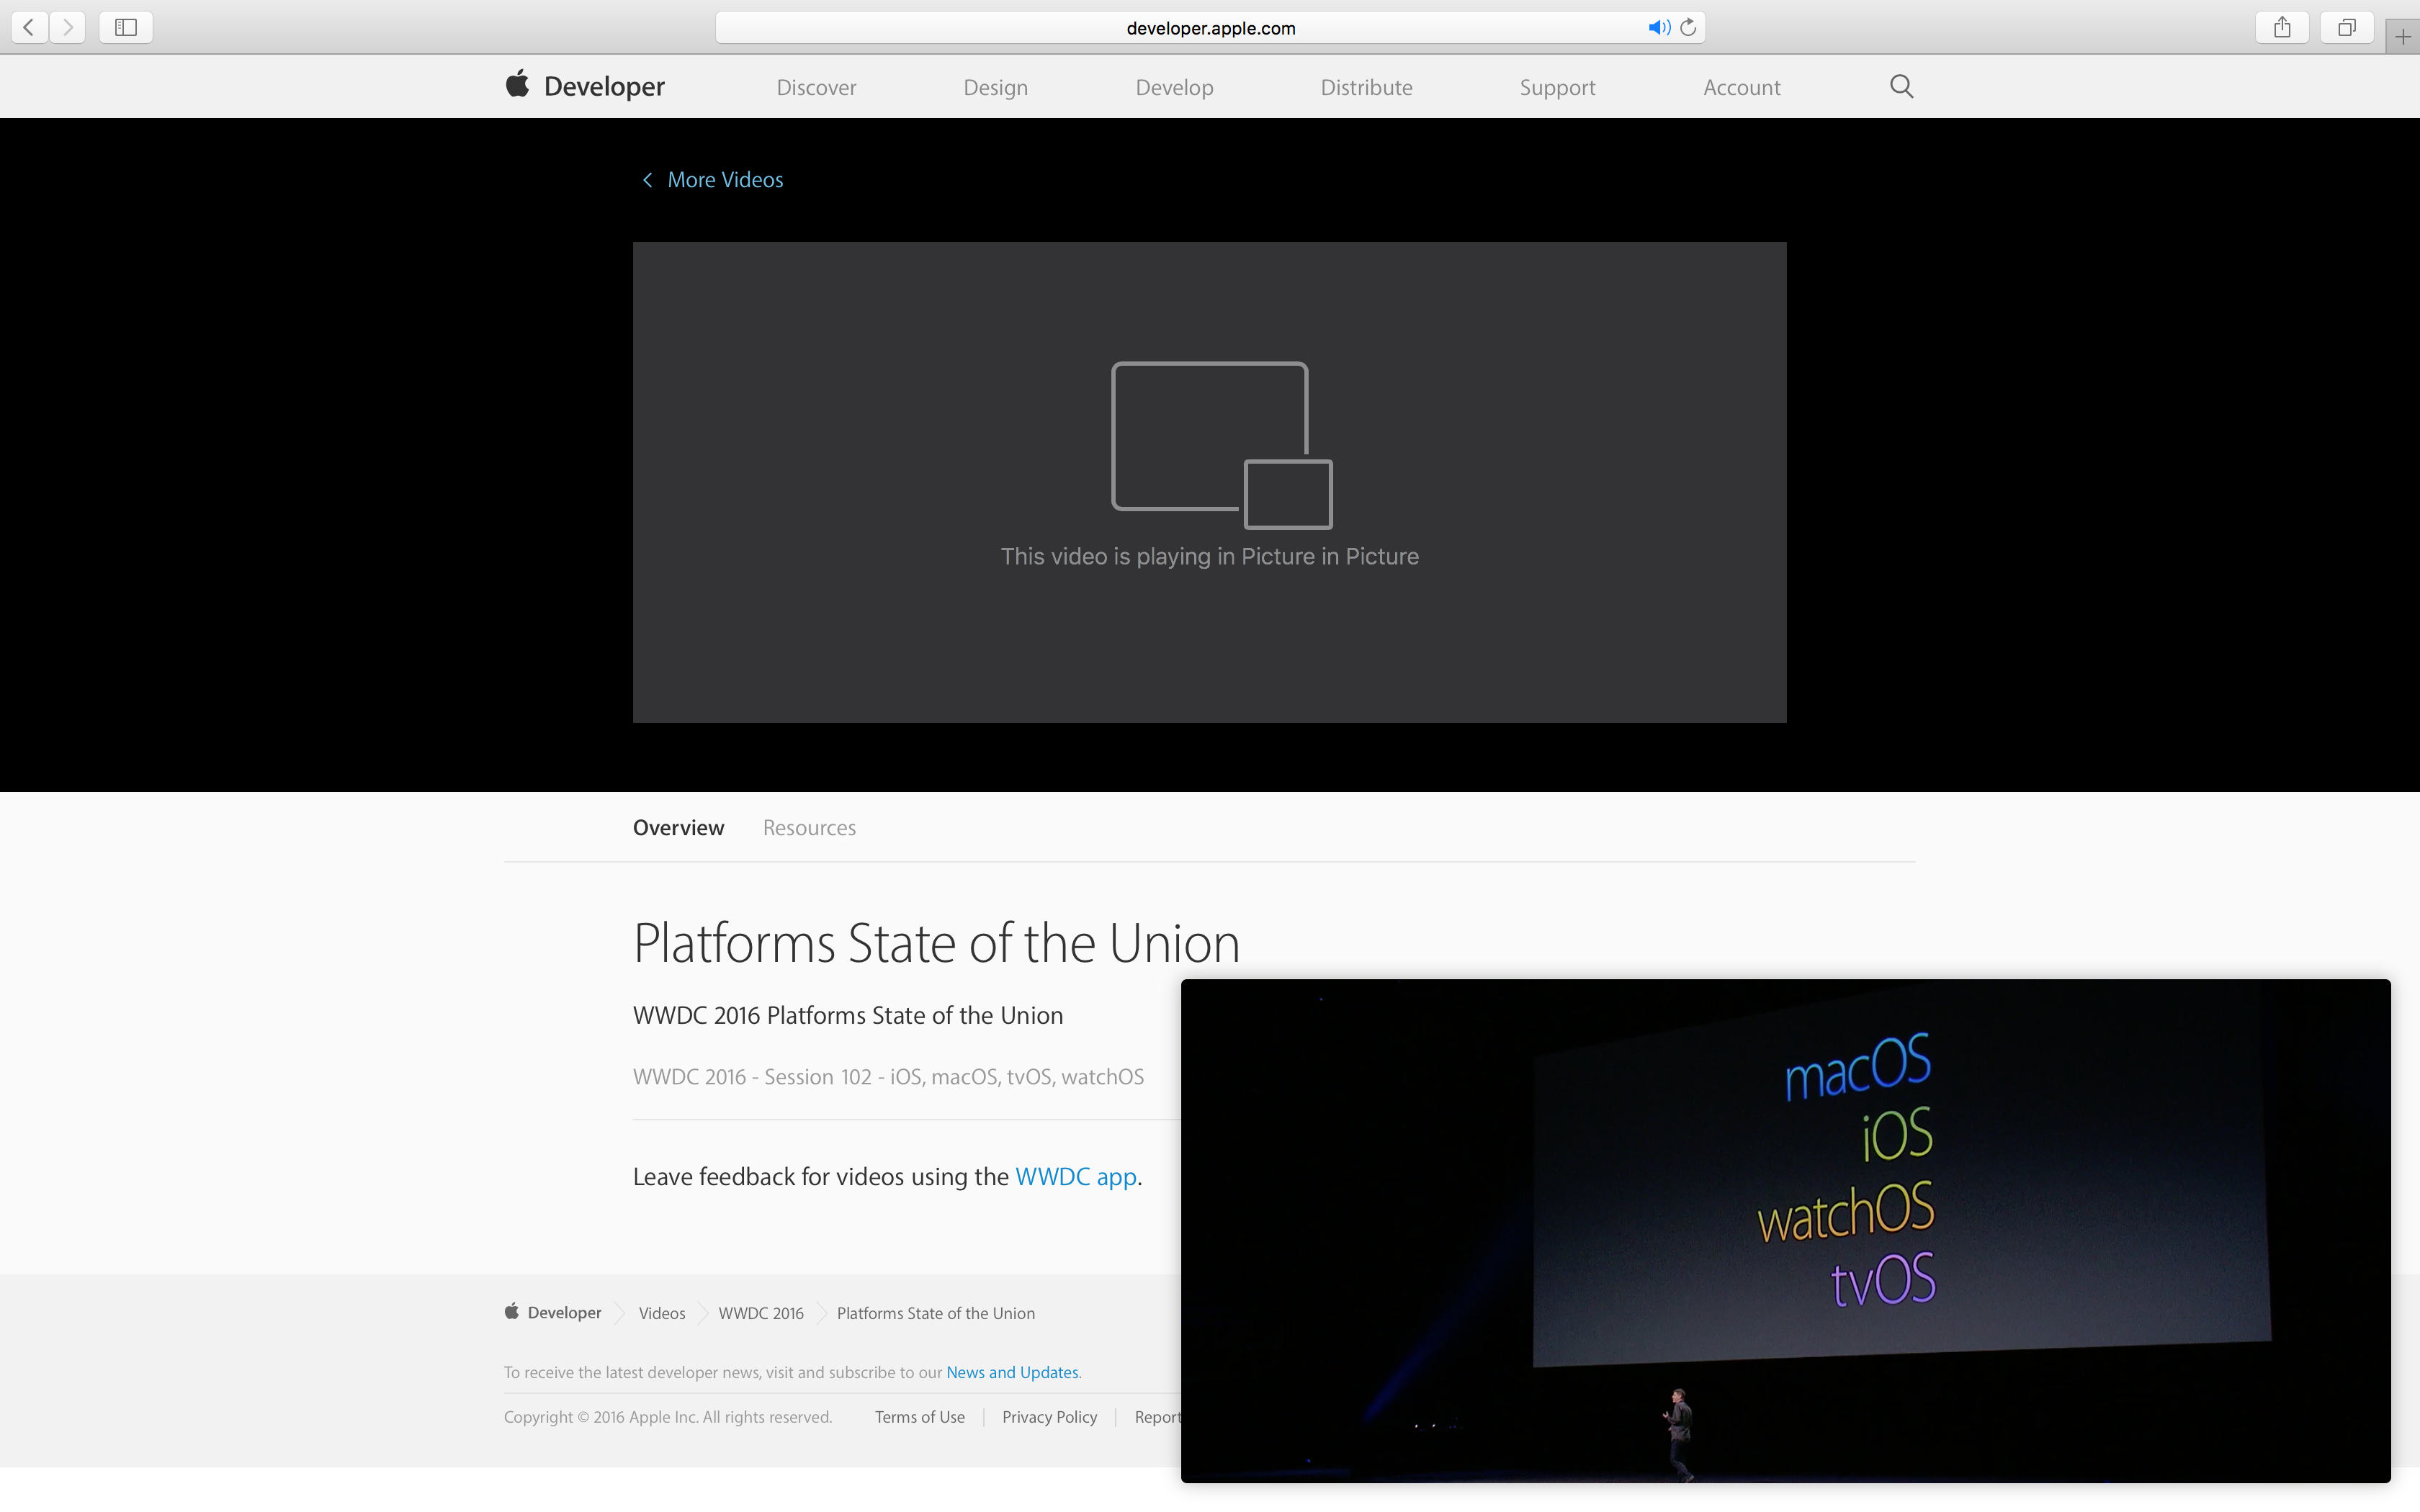Reload the developer.apple.com page
The image size is (2420, 1512).
click(1688, 27)
